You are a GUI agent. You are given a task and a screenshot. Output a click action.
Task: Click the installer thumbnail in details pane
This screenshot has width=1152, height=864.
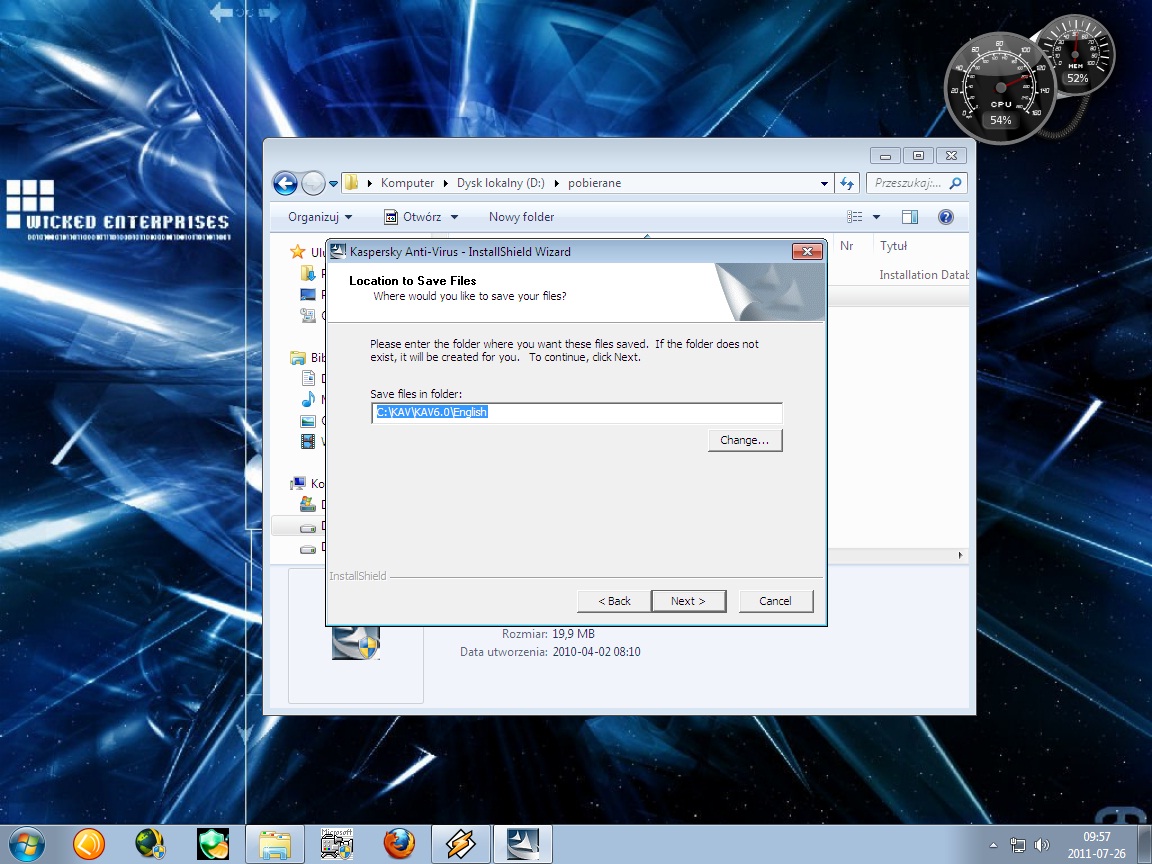[356, 642]
